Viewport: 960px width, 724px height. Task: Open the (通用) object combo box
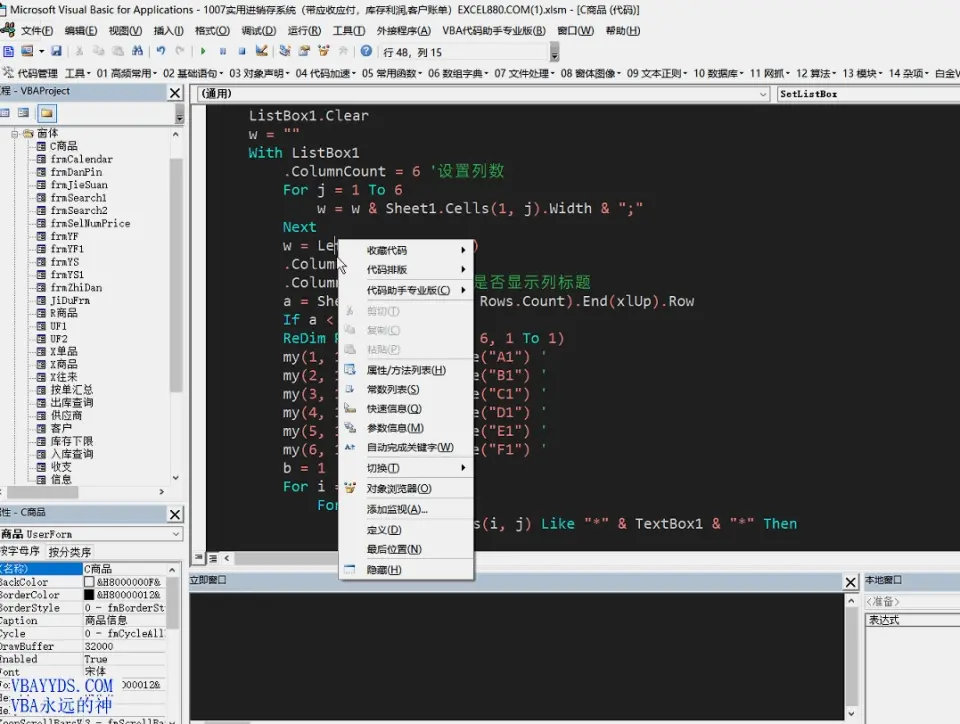click(484, 94)
